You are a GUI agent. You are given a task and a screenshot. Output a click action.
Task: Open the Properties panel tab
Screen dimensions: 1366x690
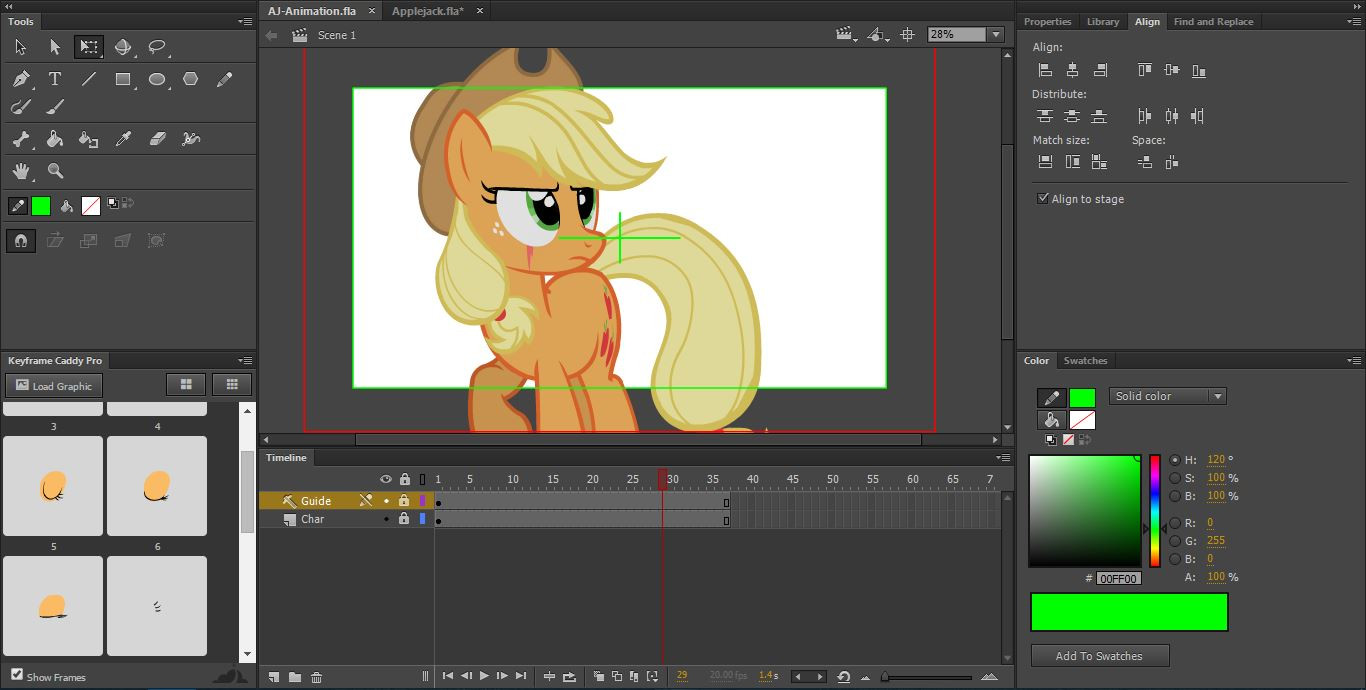tap(1047, 21)
